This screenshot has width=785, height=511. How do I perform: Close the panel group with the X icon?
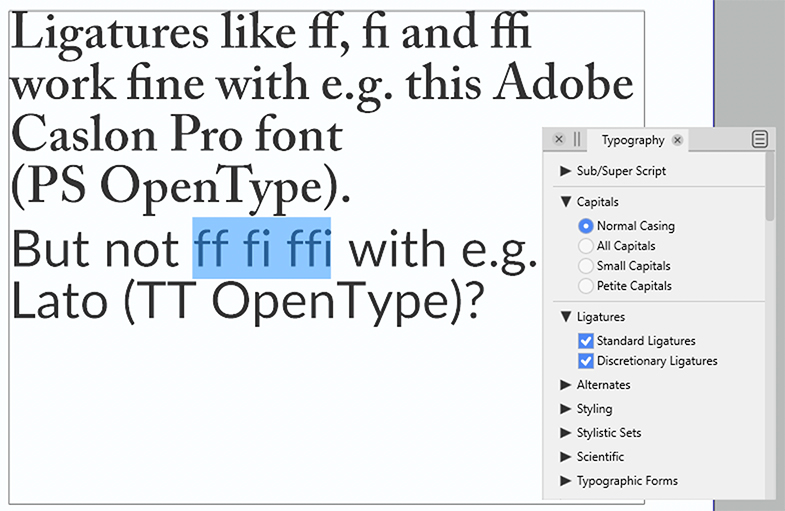[559, 140]
